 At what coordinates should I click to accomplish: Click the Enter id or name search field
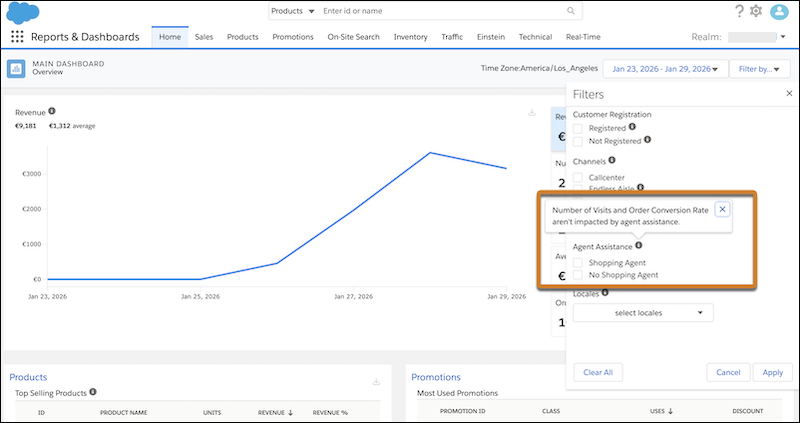click(x=443, y=11)
